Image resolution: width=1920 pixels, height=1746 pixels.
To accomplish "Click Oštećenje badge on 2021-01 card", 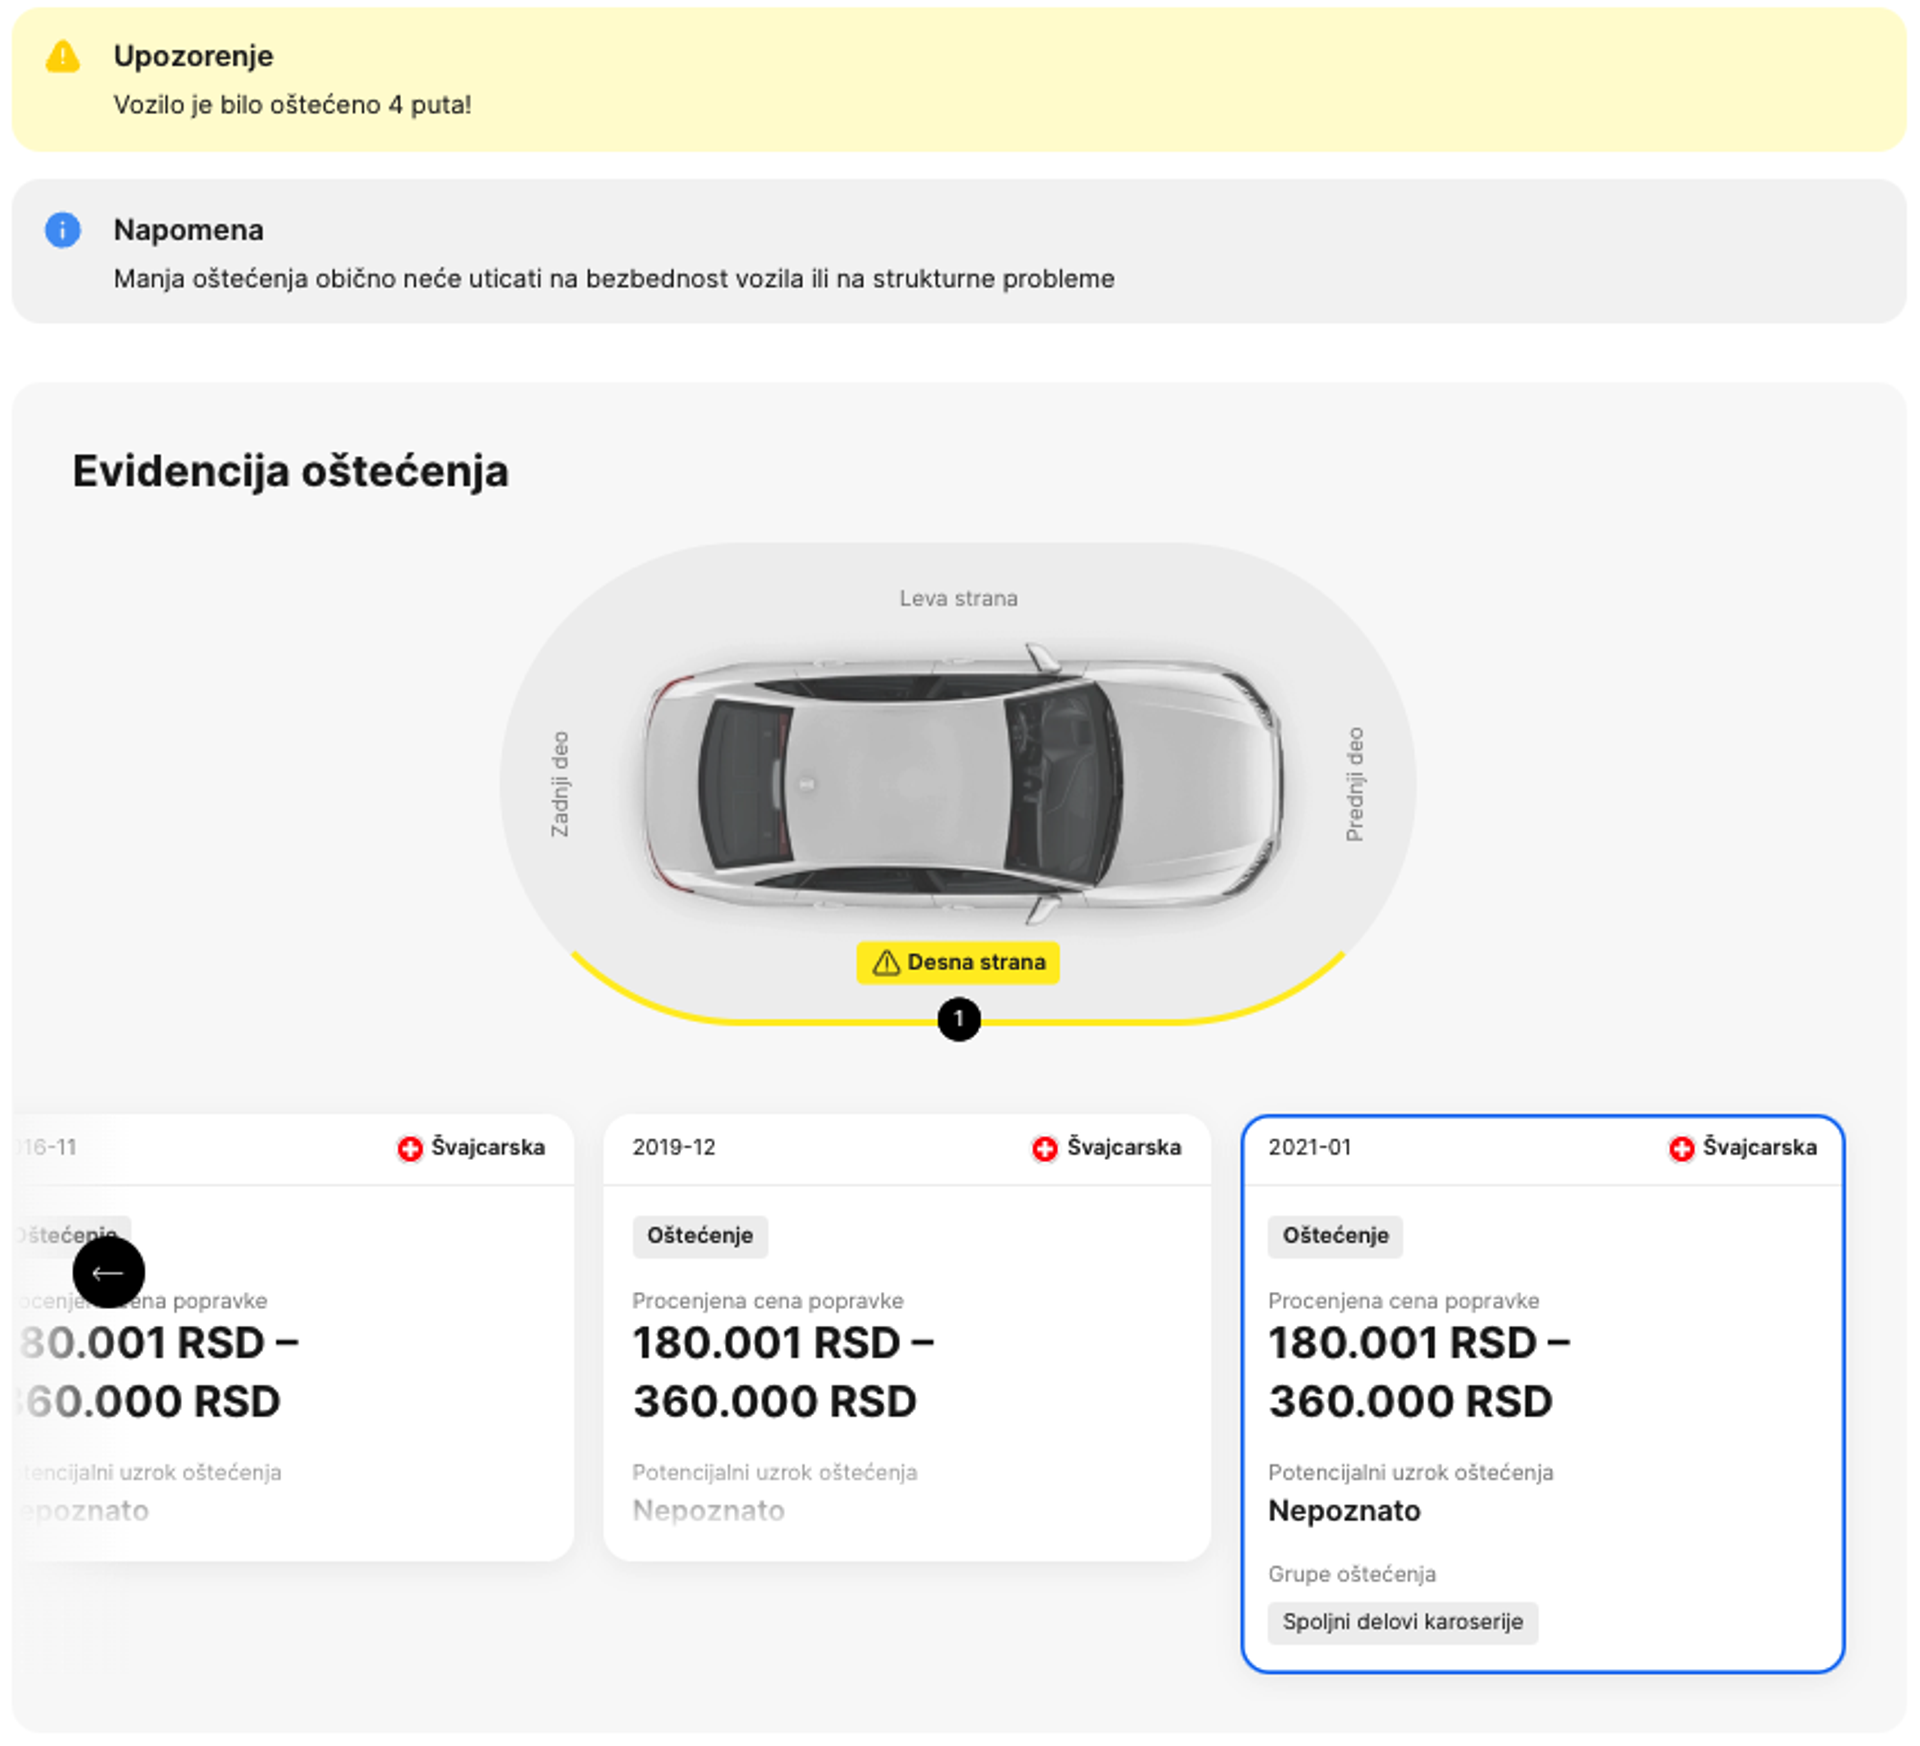I will (1335, 1235).
